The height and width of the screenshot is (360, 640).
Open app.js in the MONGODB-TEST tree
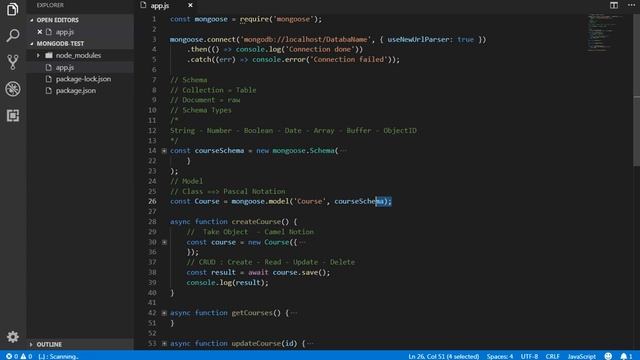[64, 67]
